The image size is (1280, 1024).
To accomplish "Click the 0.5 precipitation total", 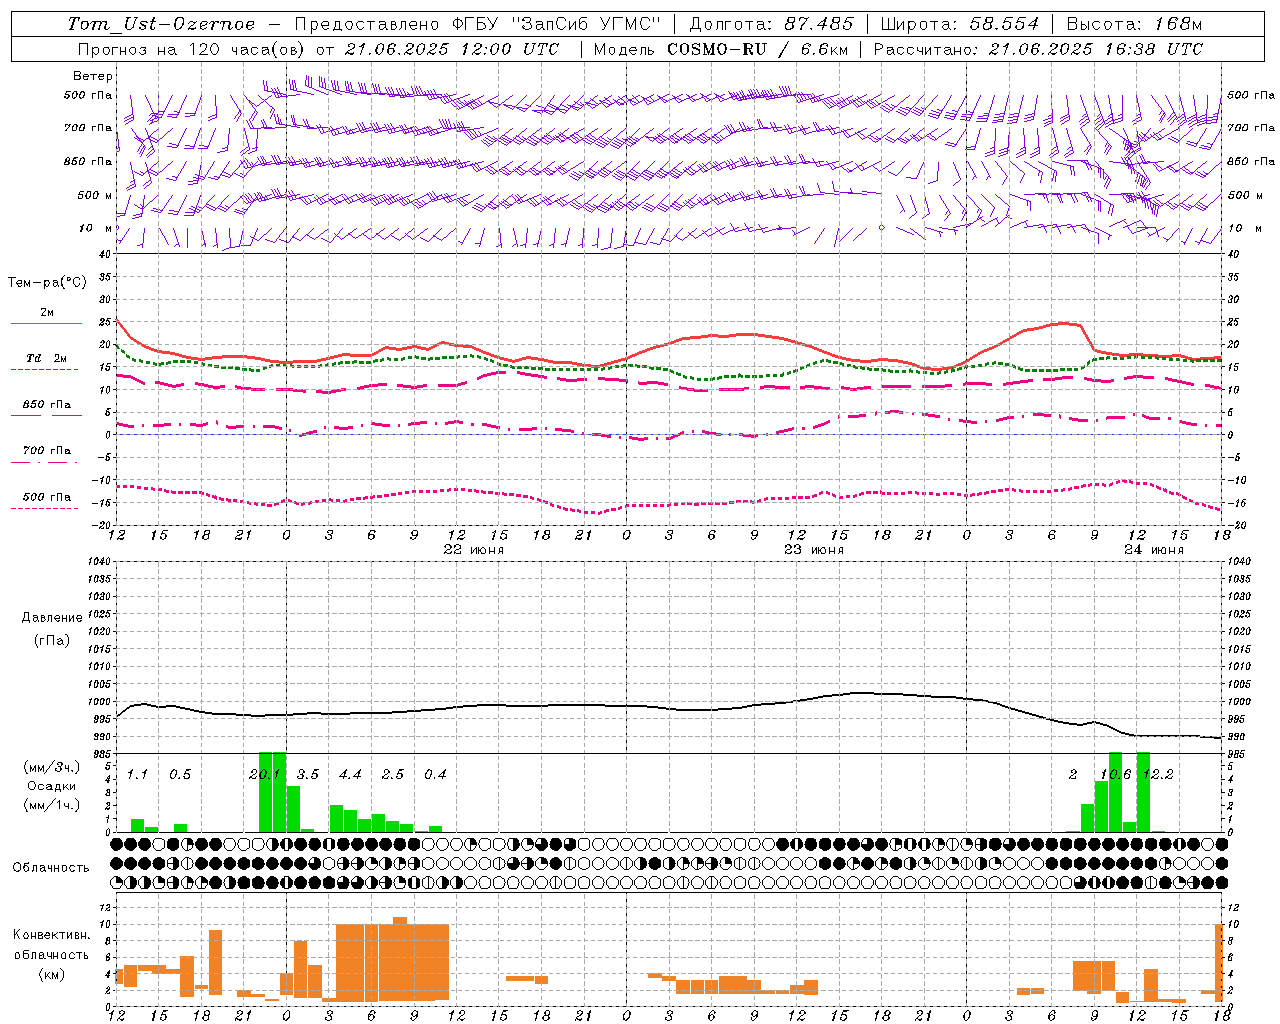I will (x=180, y=775).
